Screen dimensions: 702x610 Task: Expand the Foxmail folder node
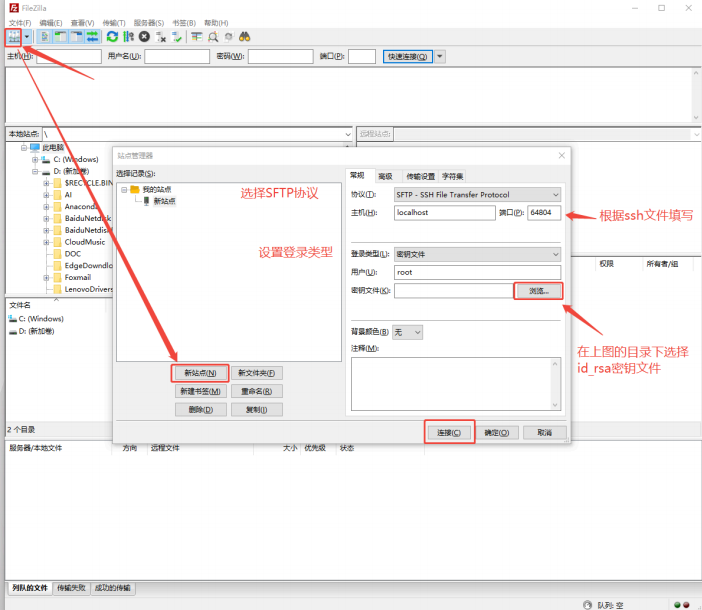click(x=46, y=277)
